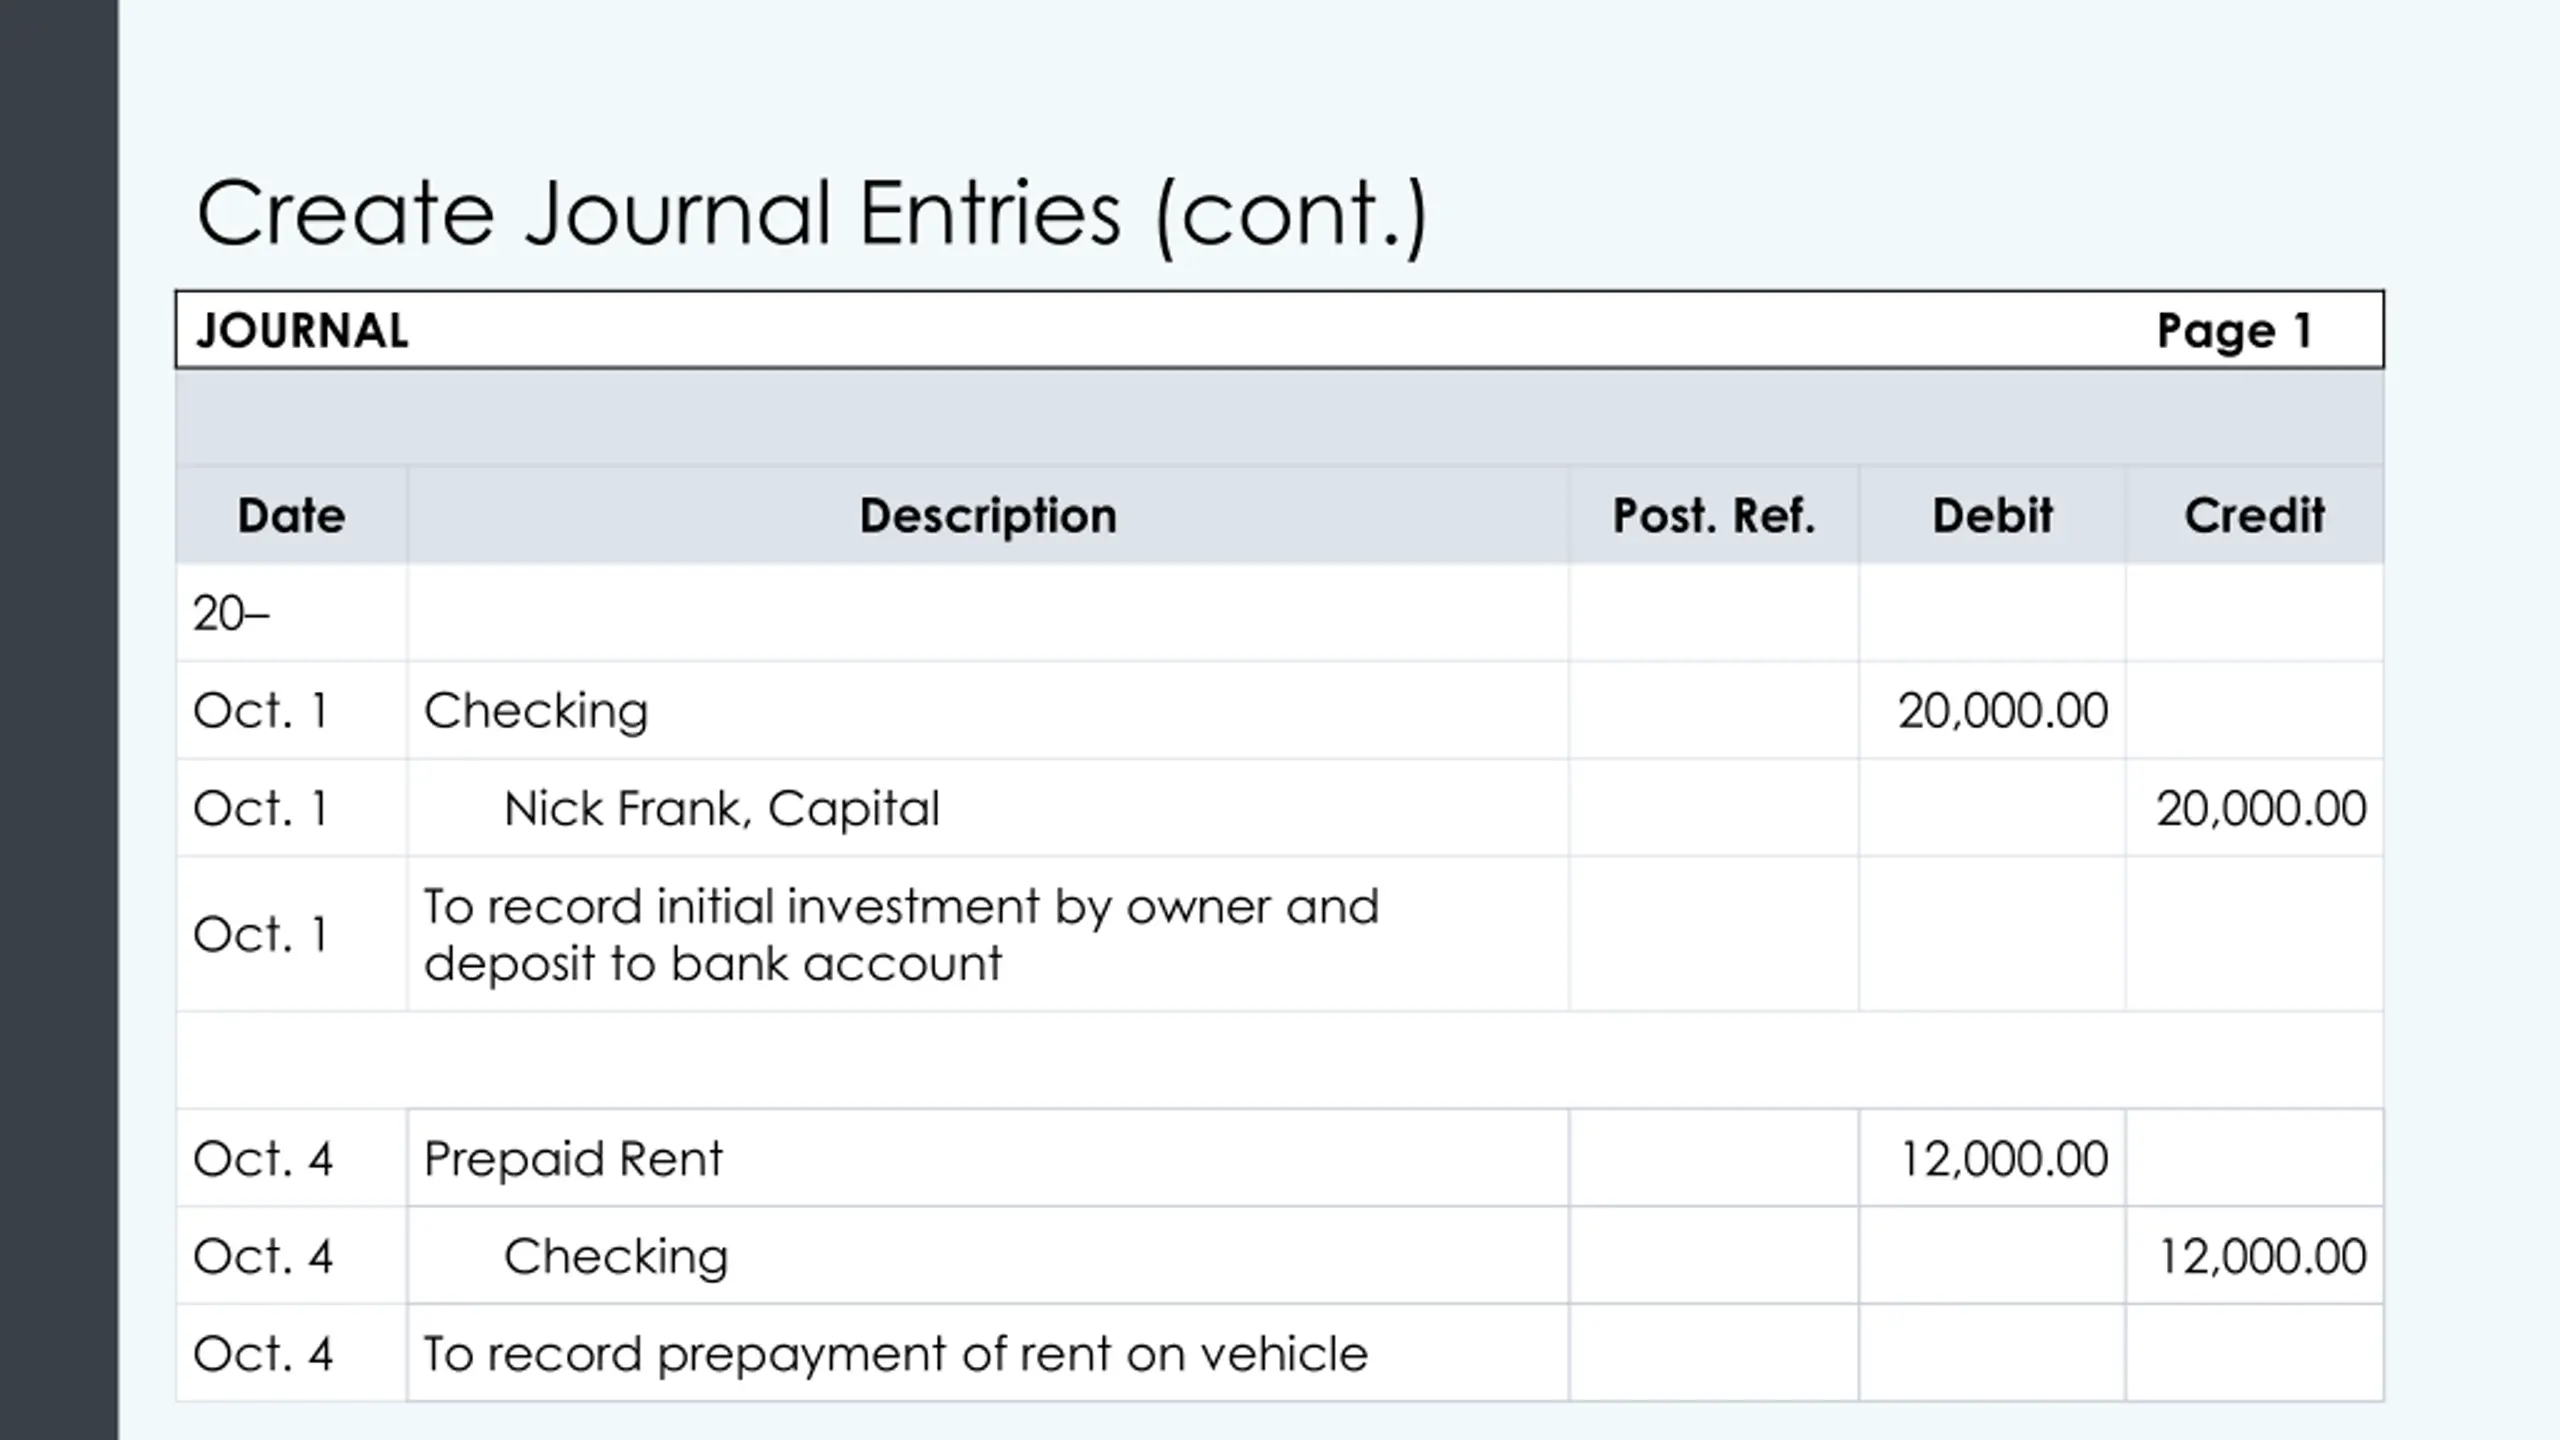The width and height of the screenshot is (2560, 1440).
Task: Click the 12,000.00 debit amount
Action: 2003,1159
